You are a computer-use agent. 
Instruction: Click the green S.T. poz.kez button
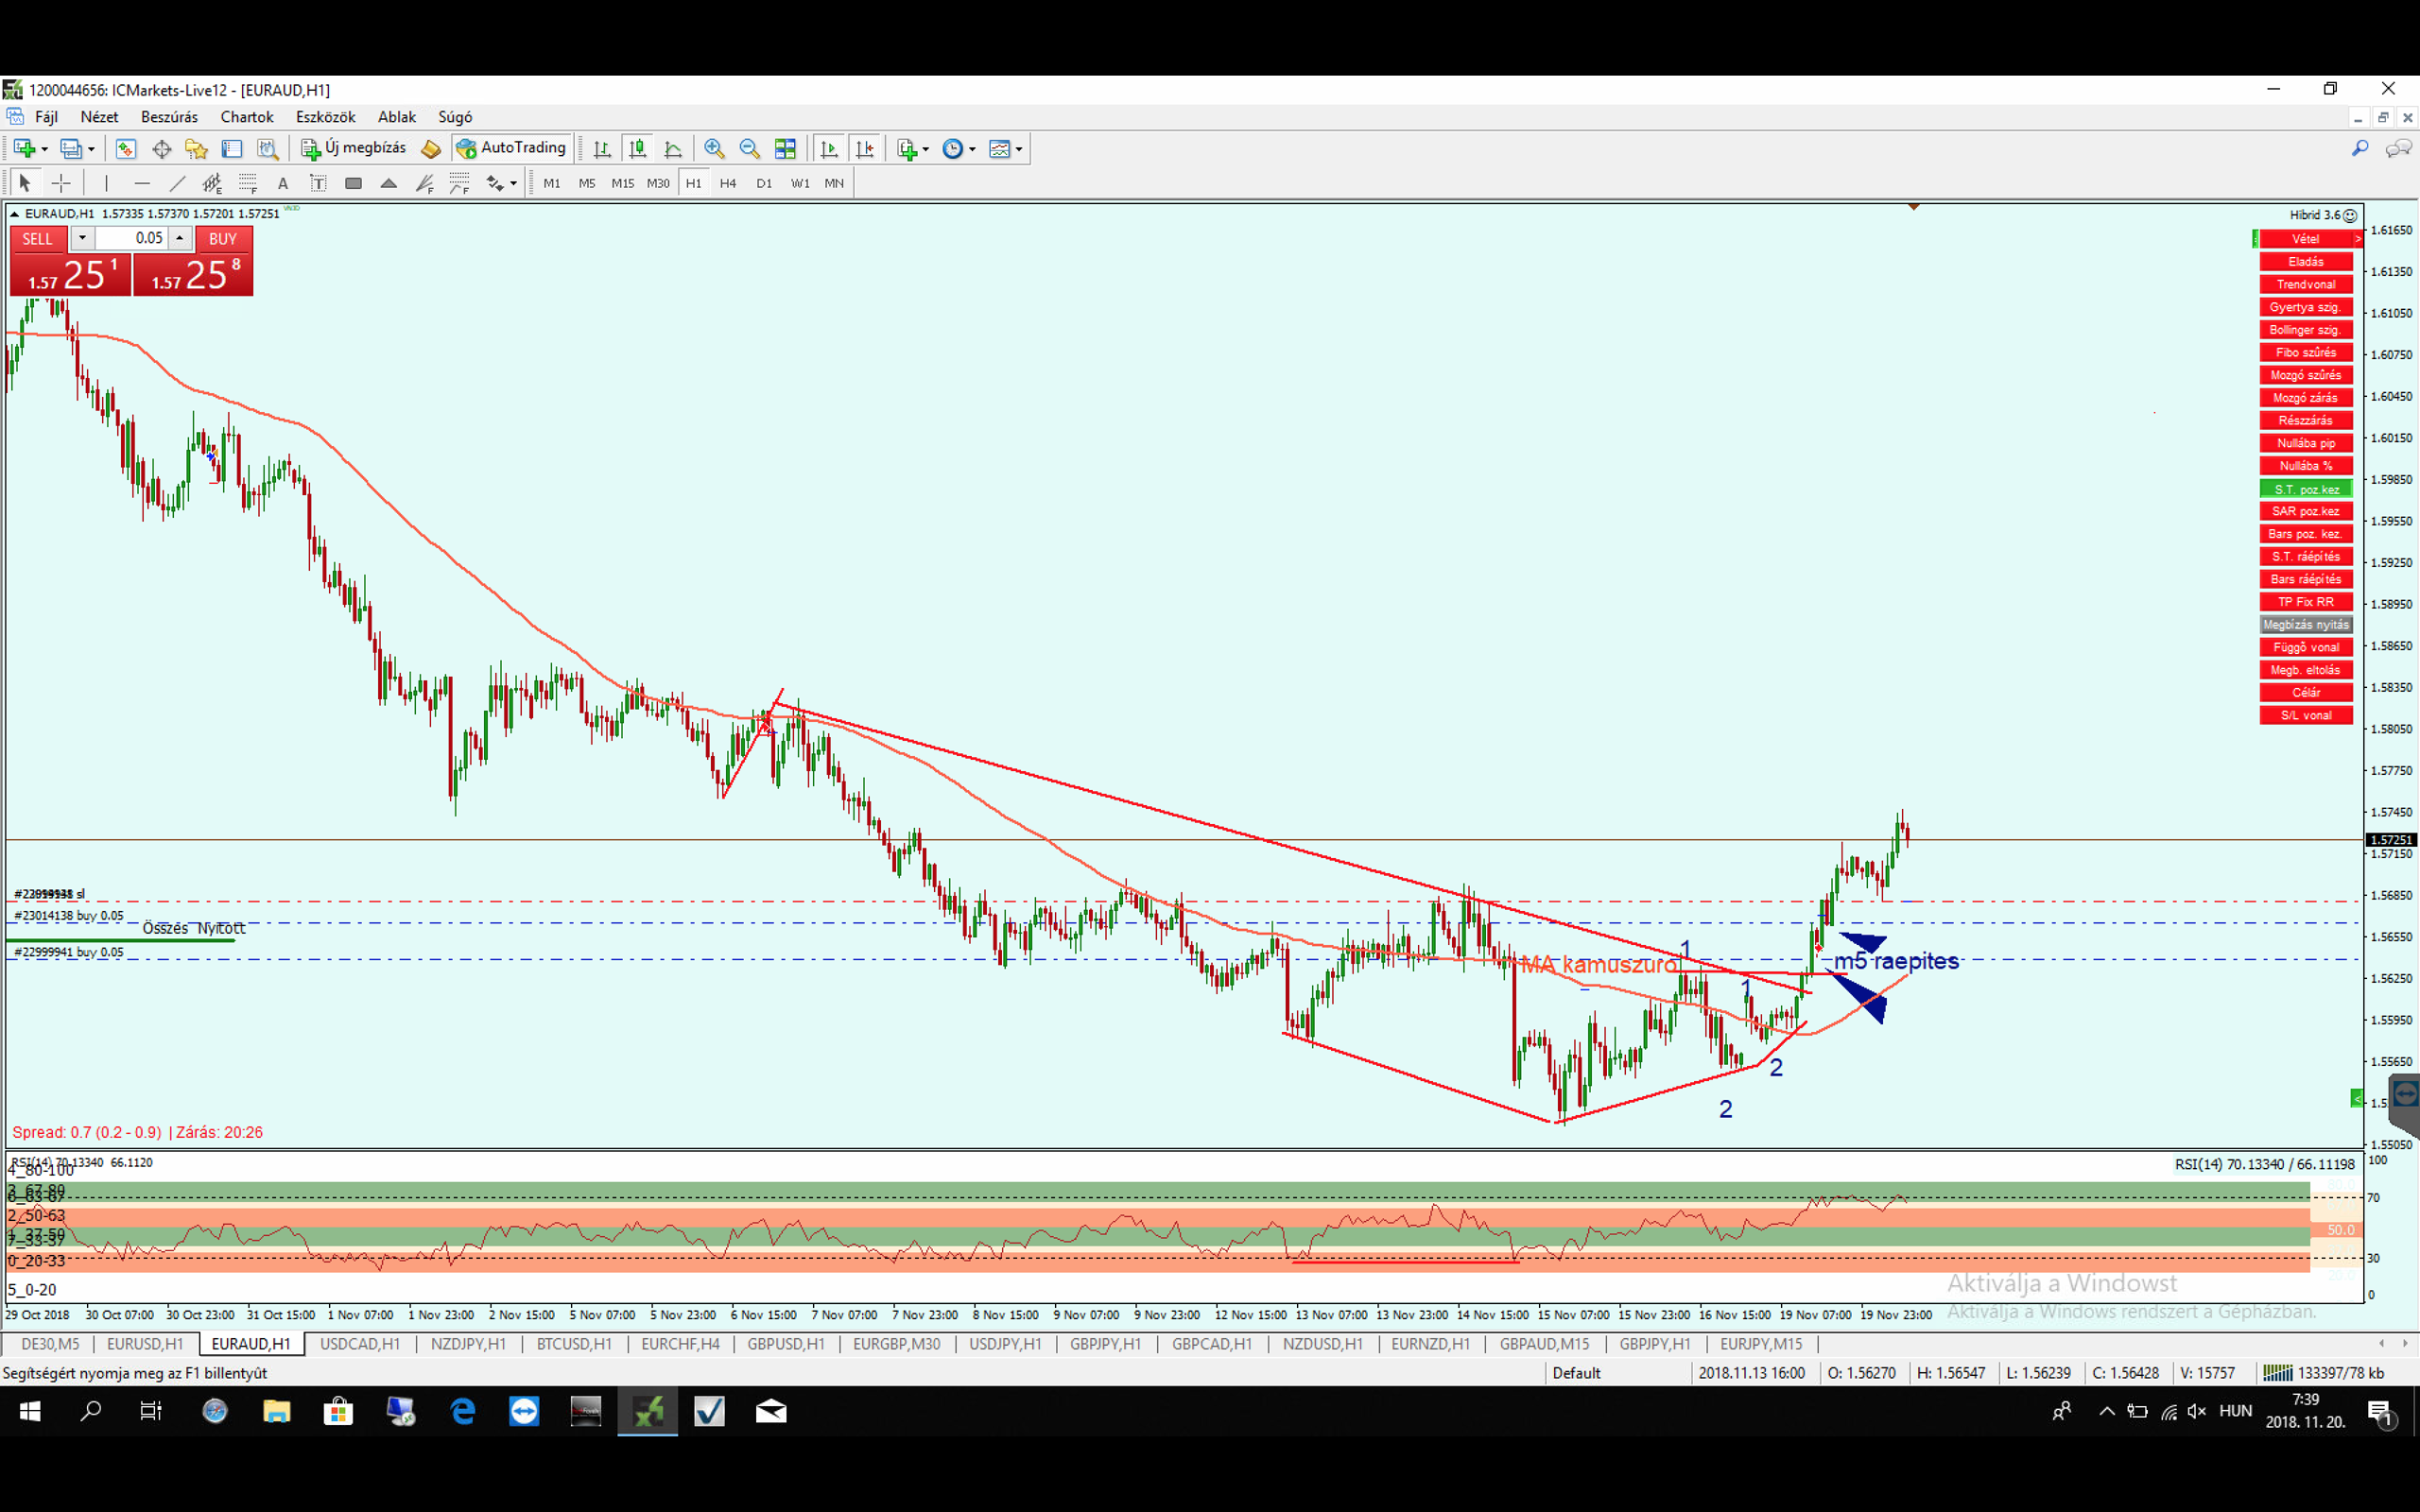pos(2305,489)
